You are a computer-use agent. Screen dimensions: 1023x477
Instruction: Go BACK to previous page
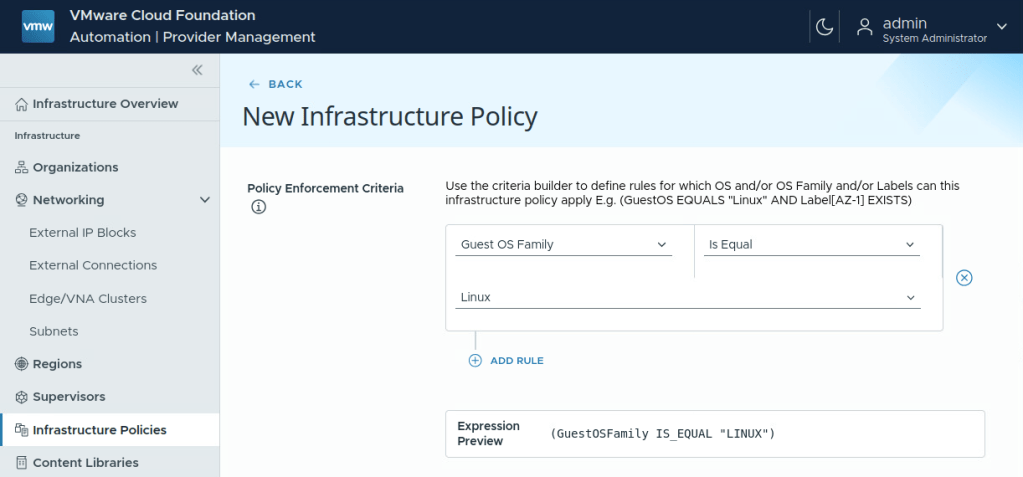click(286, 84)
